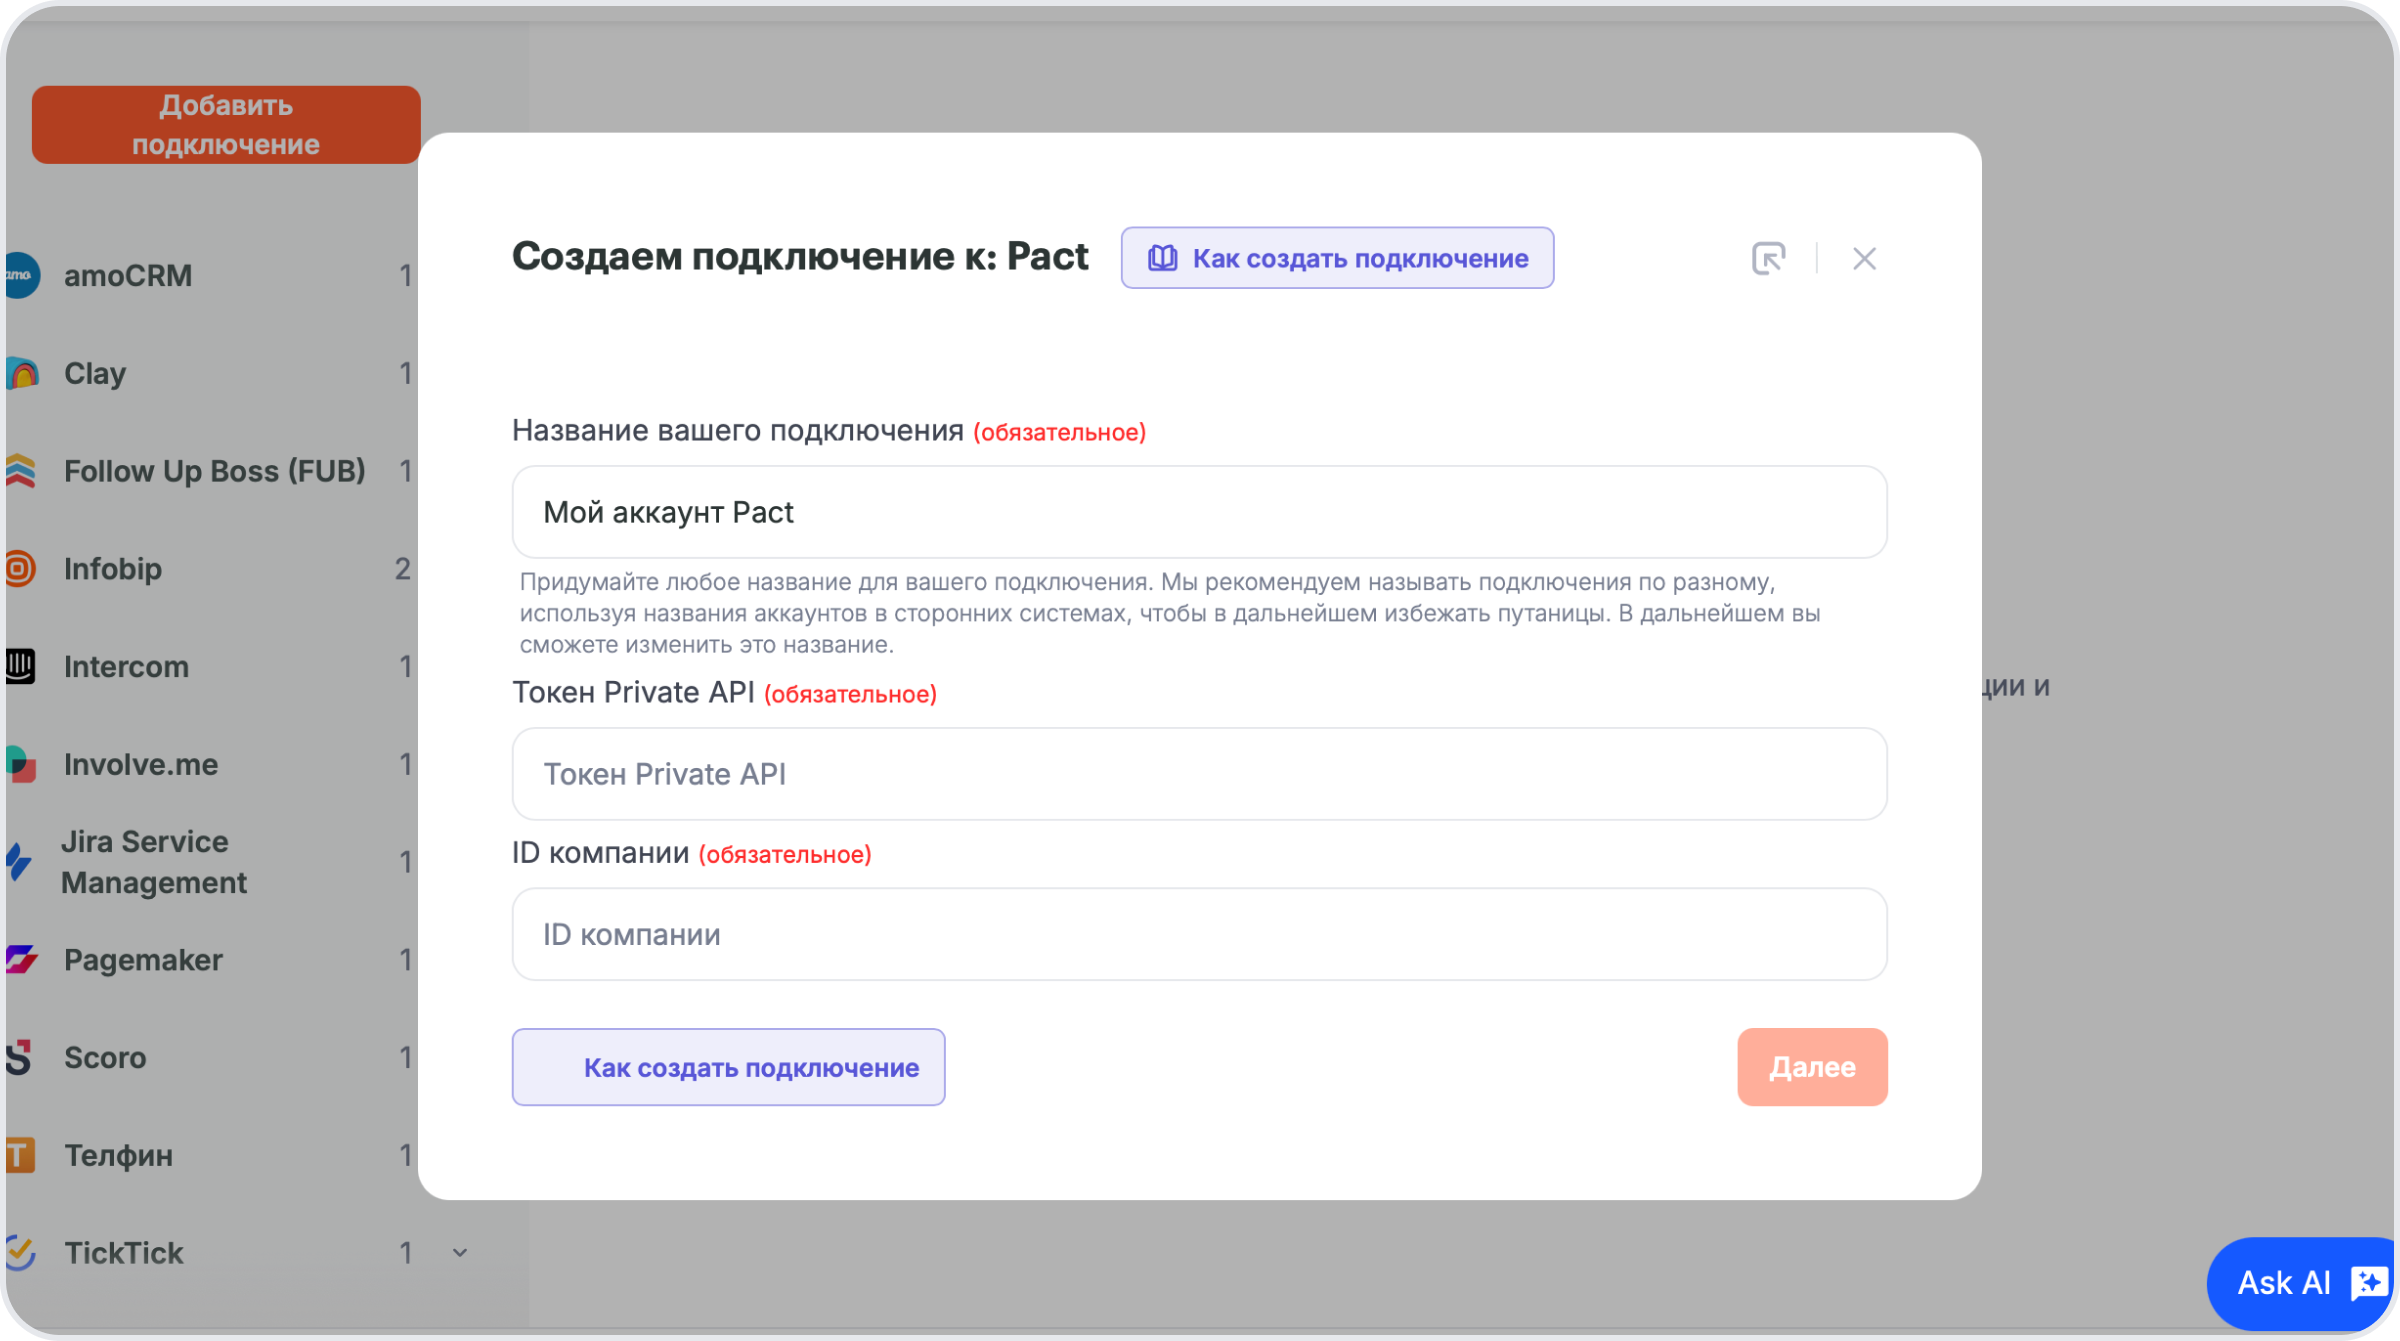Click the 'ID компании' input field
This screenshot has height=1341, width=2400.
point(1199,934)
